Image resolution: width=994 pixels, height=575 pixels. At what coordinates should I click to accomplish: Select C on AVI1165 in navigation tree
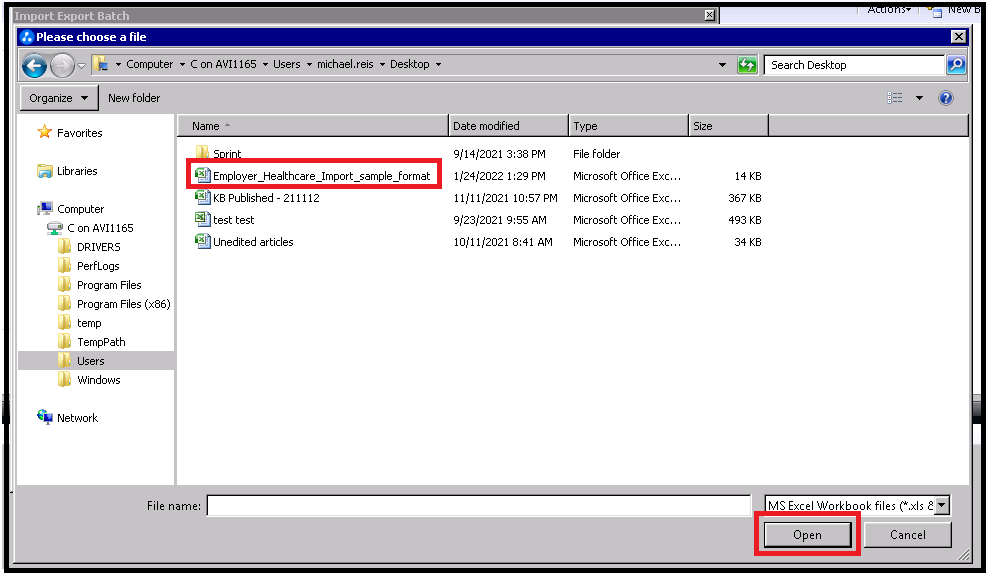coord(100,228)
